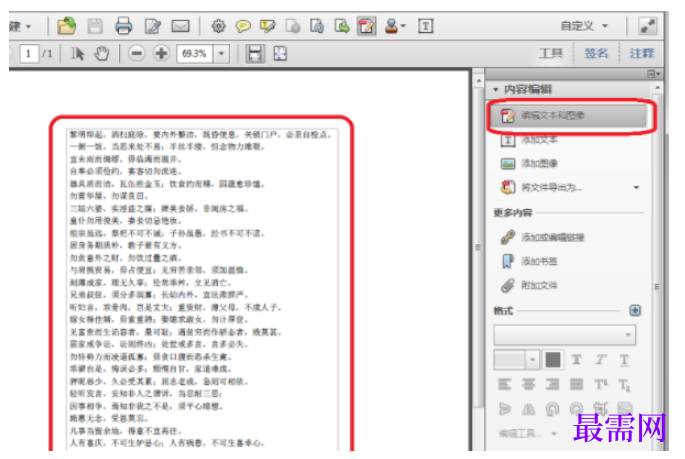Click the sticky note comment icon
This screenshot has width=685, height=459.
[x=243, y=27]
